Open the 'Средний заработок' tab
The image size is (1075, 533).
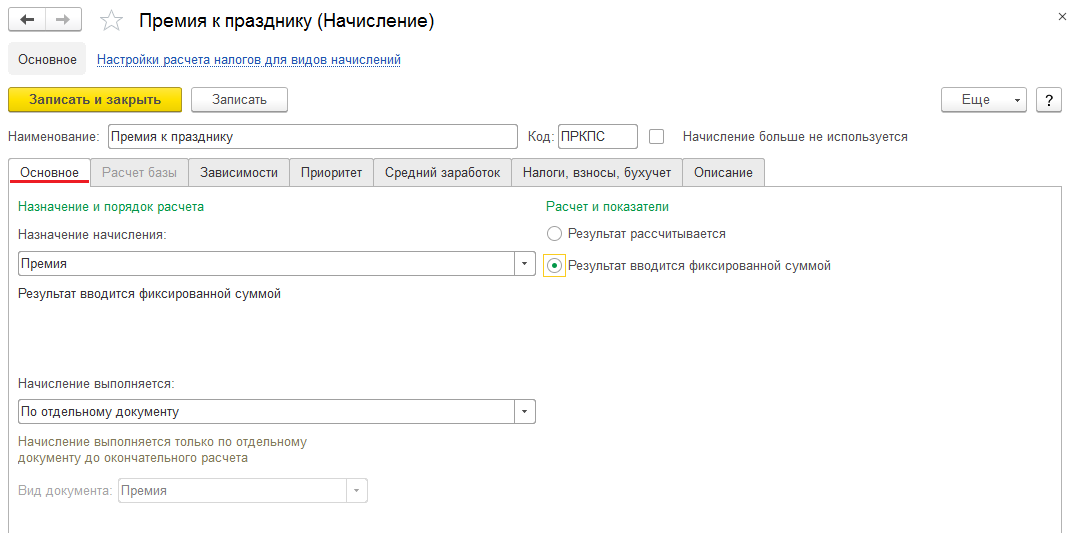pos(442,173)
